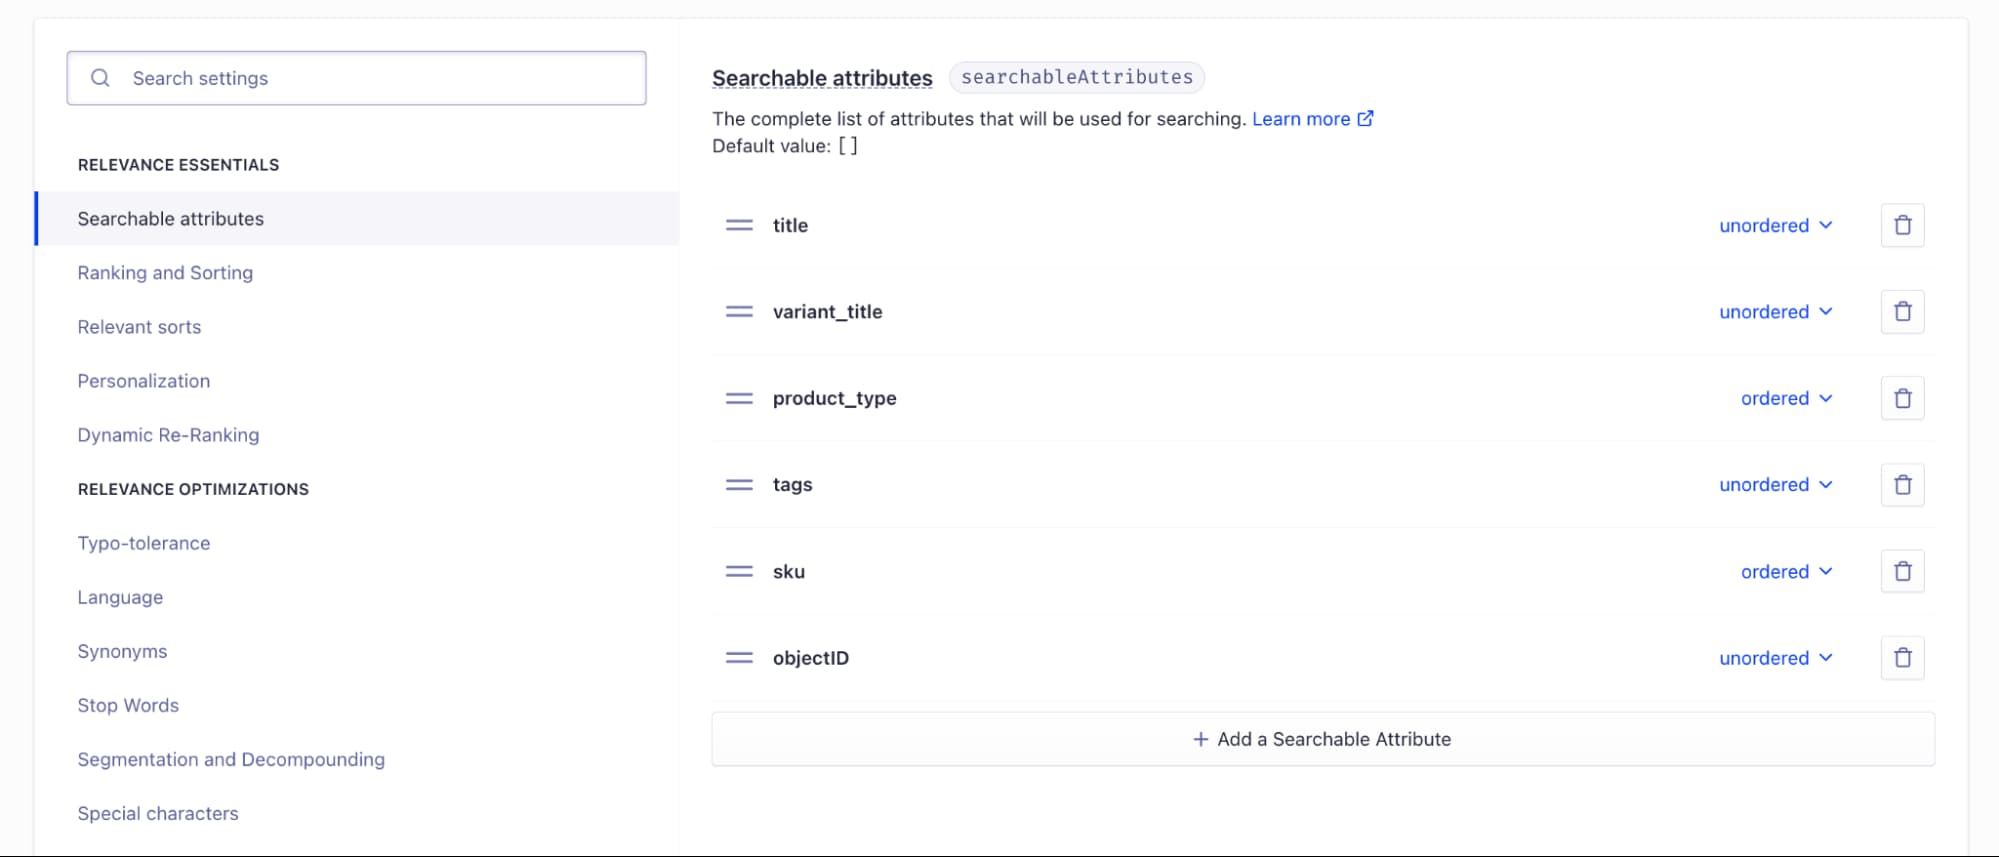
Task: Open Special characters settings
Action: coord(158,813)
